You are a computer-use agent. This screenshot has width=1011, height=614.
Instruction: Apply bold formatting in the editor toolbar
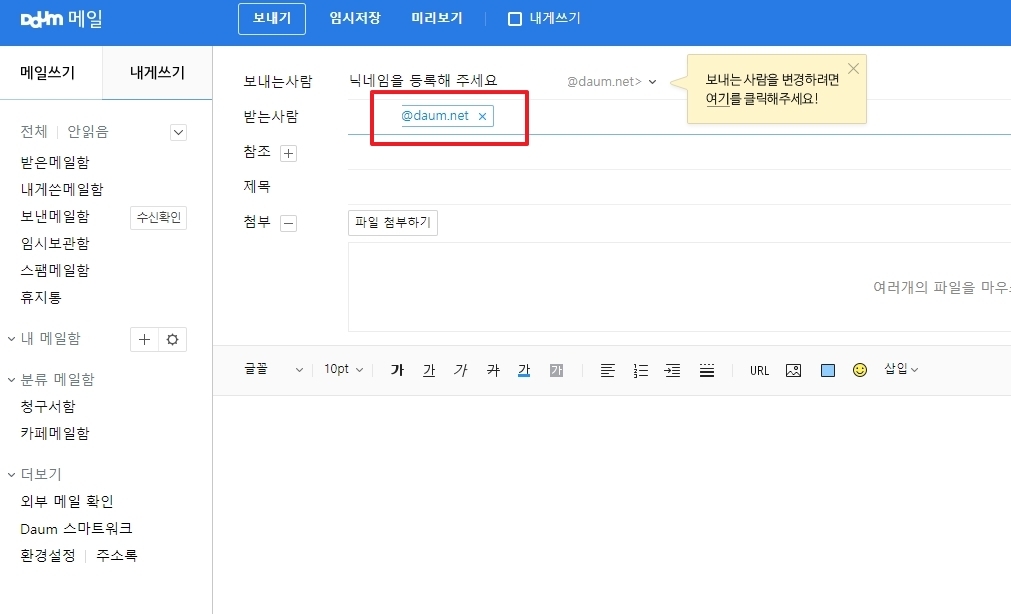click(x=397, y=369)
